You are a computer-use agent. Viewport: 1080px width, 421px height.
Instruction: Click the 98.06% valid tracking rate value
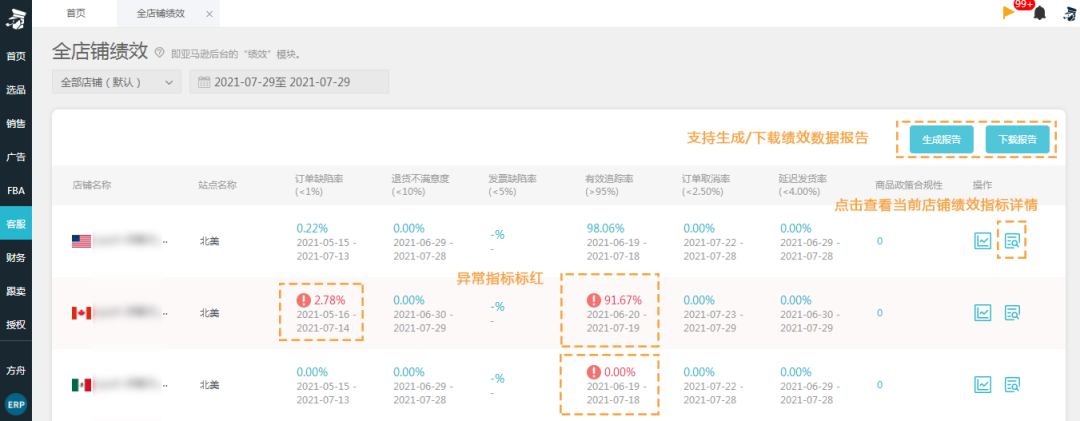605,228
